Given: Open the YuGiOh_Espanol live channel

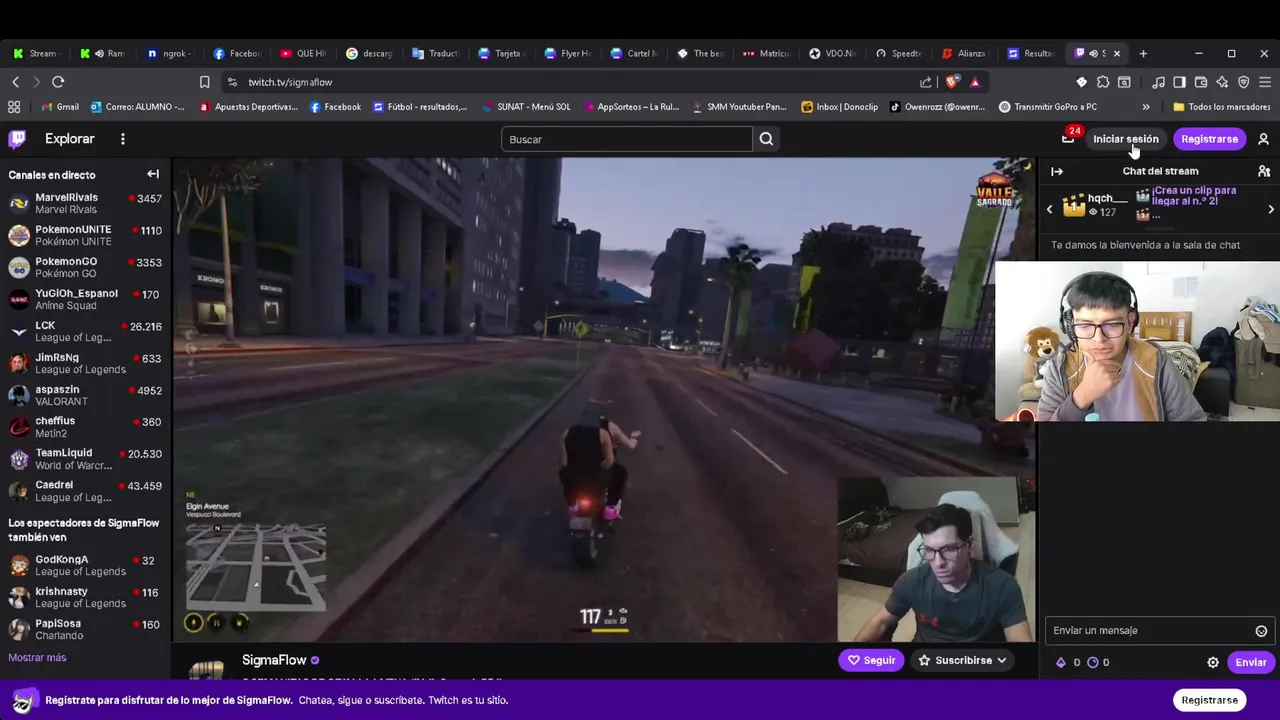Looking at the screenshot, I should point(85,300).
